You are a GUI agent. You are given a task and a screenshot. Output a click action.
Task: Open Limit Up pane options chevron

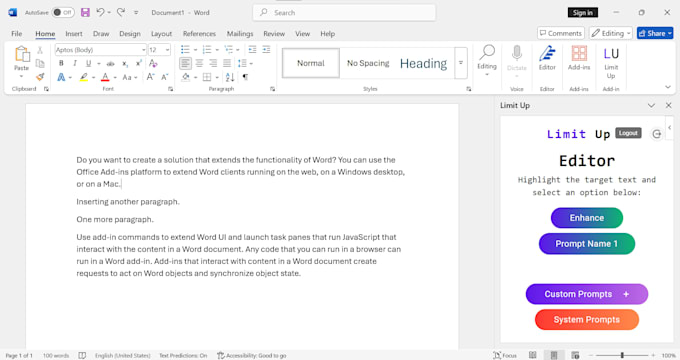651,105
